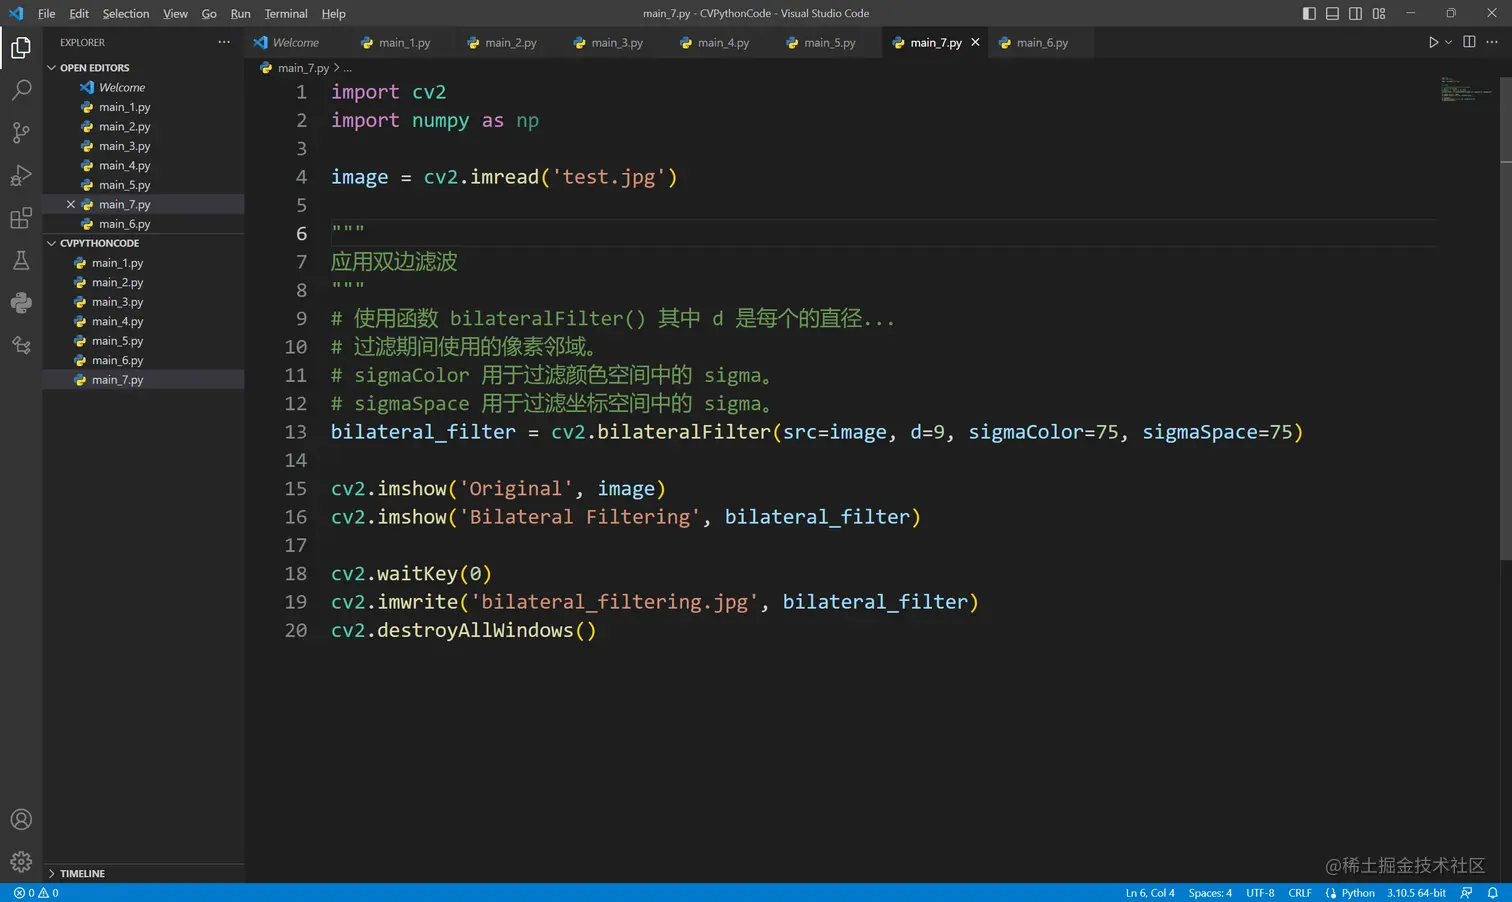Image resolution: width=1512 pixels, height=902 pixels.
Task: Open the dropdown arrow next to Run button
Action: coord(1448,42)
